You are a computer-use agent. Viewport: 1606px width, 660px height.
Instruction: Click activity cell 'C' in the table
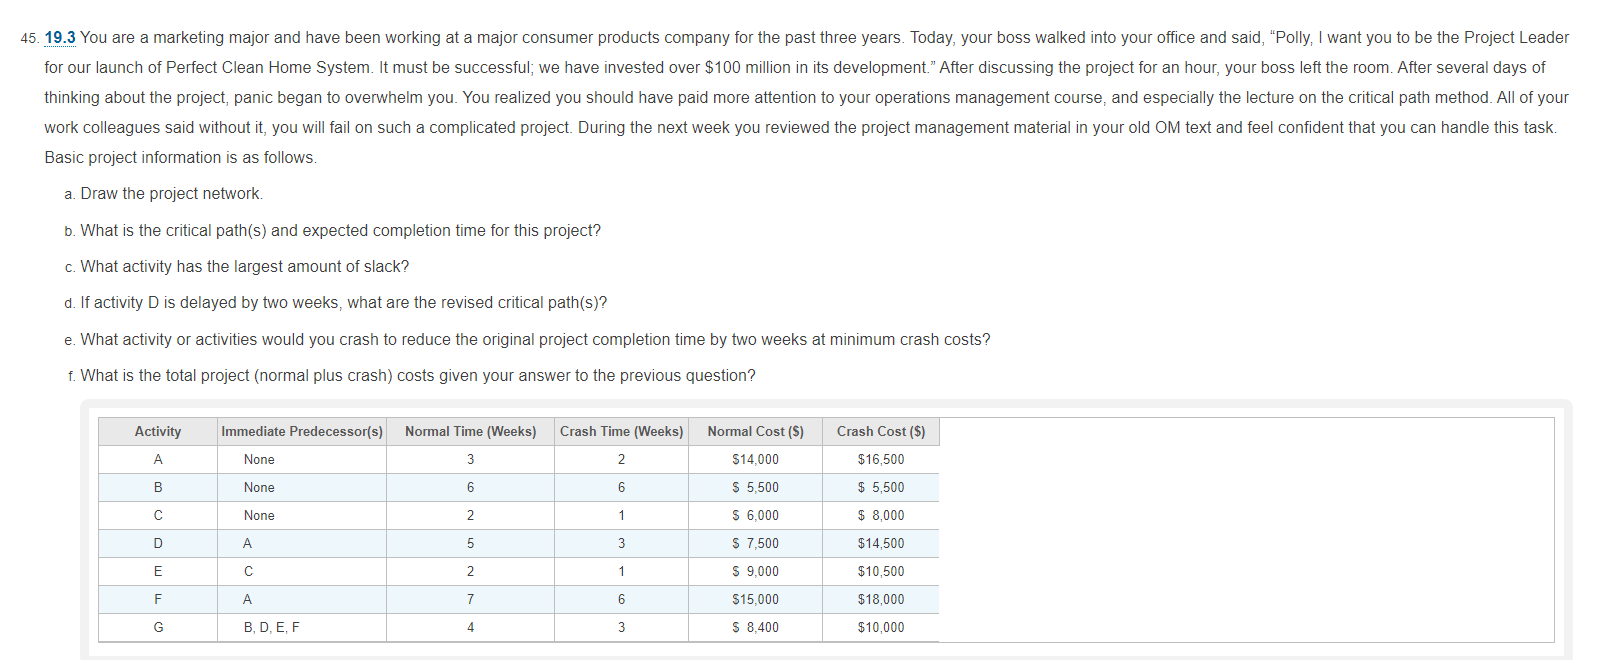[158, 516]
